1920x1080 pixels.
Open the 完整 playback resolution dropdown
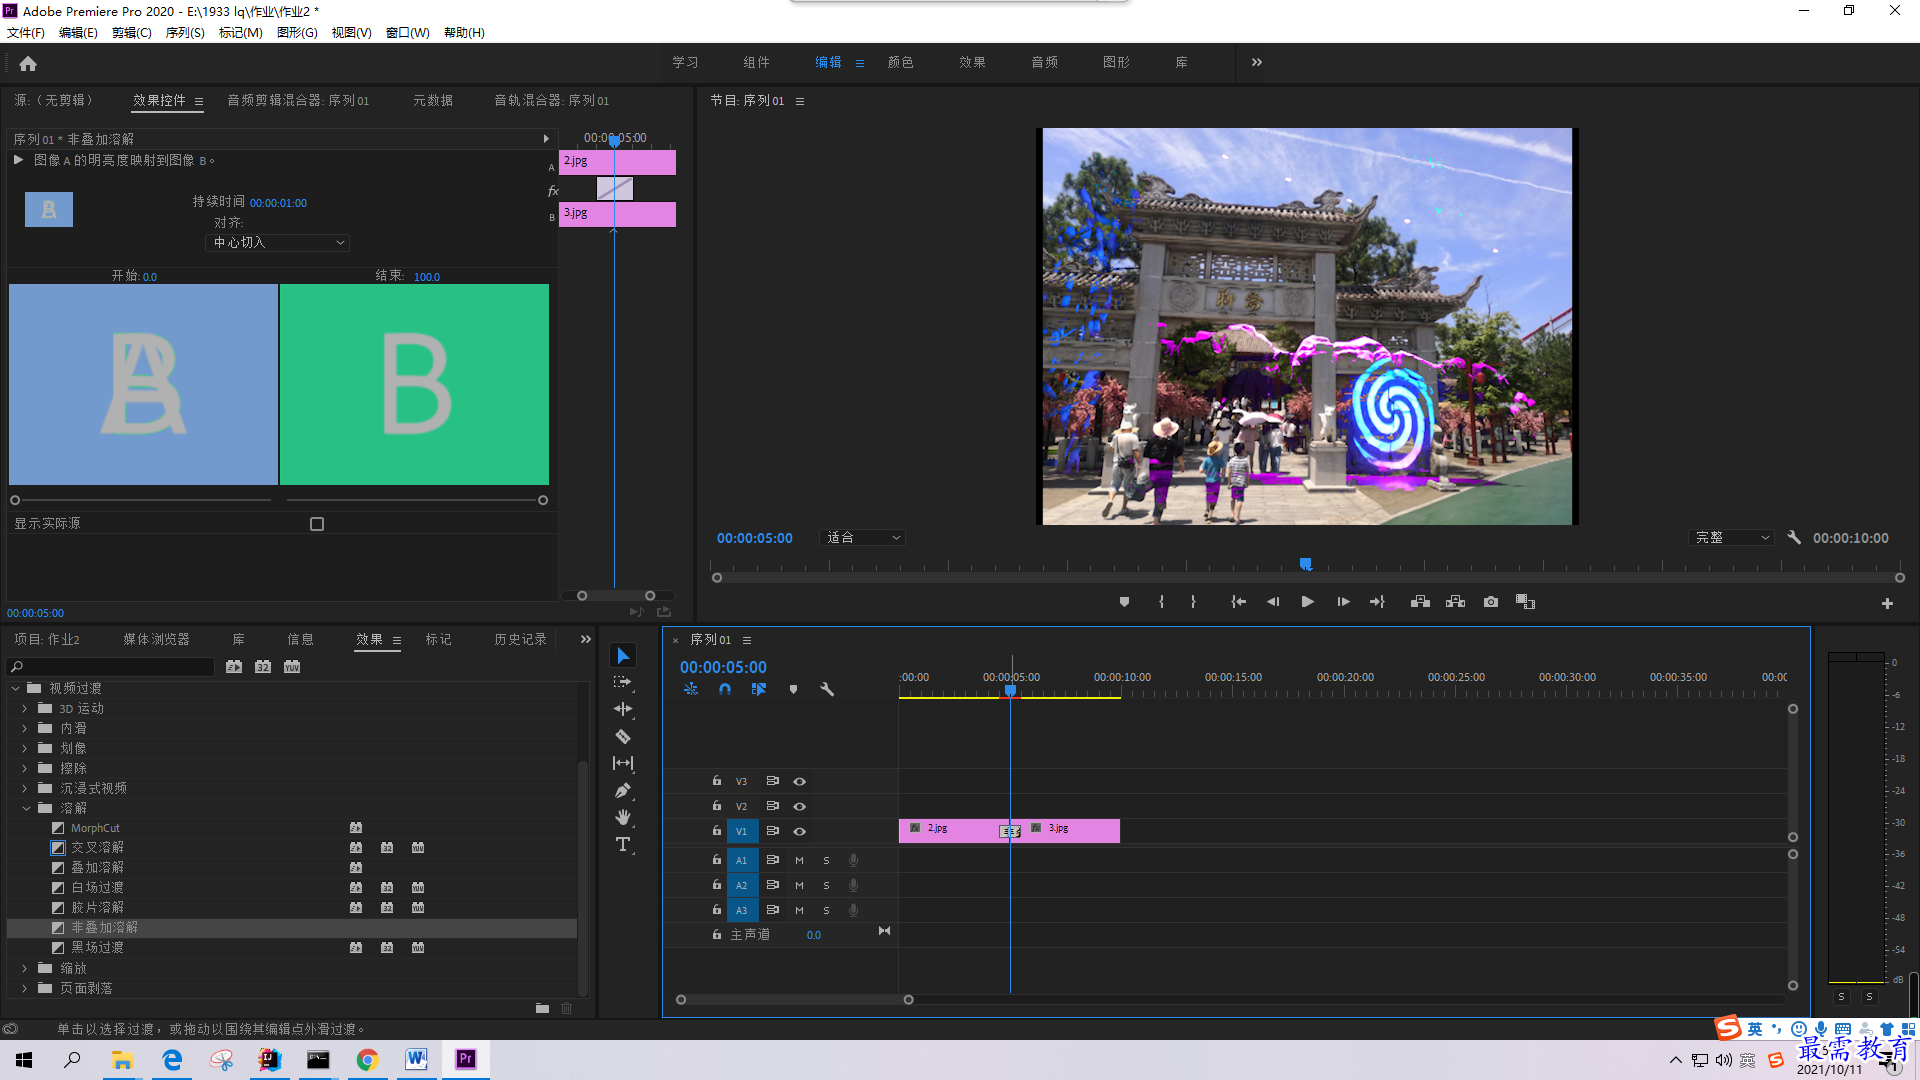pos(1731,537)
